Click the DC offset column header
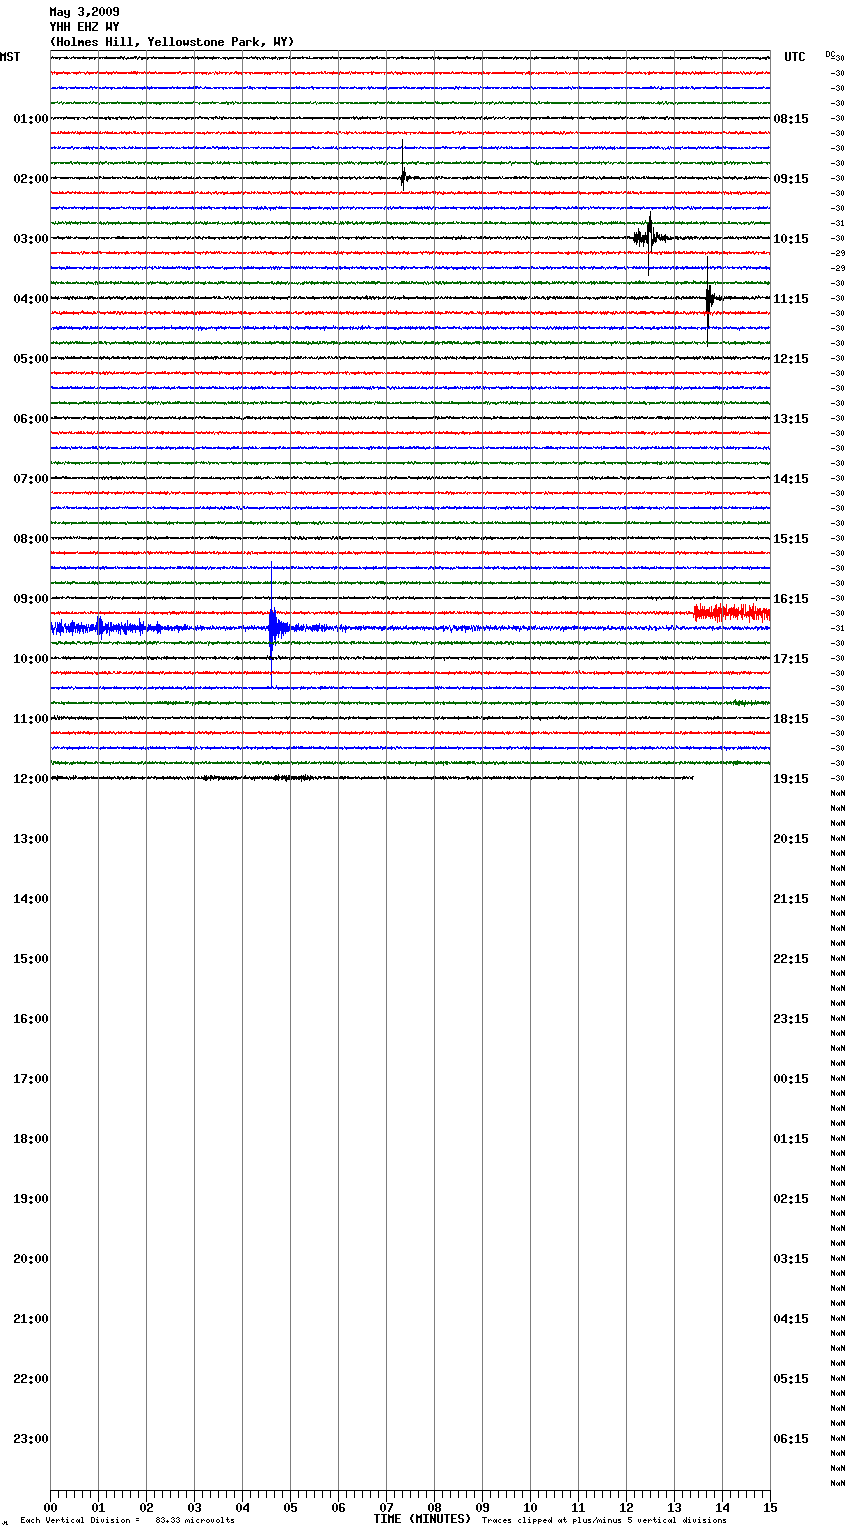The image size is (850, 1534). coord(830,54)
